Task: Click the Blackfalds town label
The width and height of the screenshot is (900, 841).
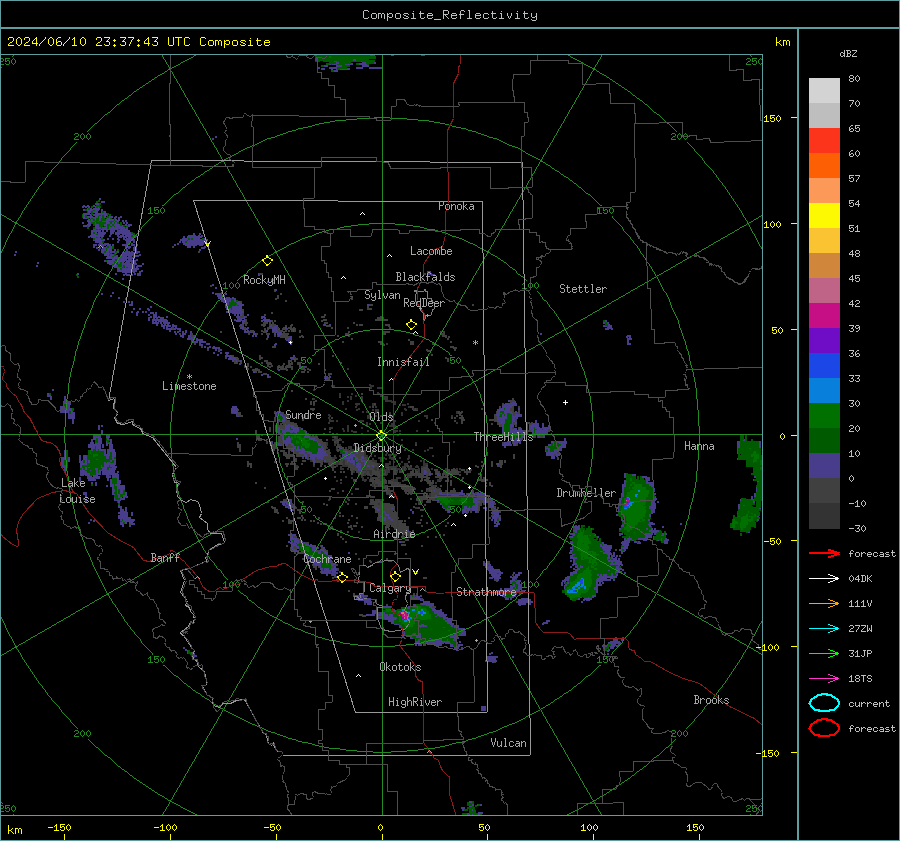Action: [425, 277]
